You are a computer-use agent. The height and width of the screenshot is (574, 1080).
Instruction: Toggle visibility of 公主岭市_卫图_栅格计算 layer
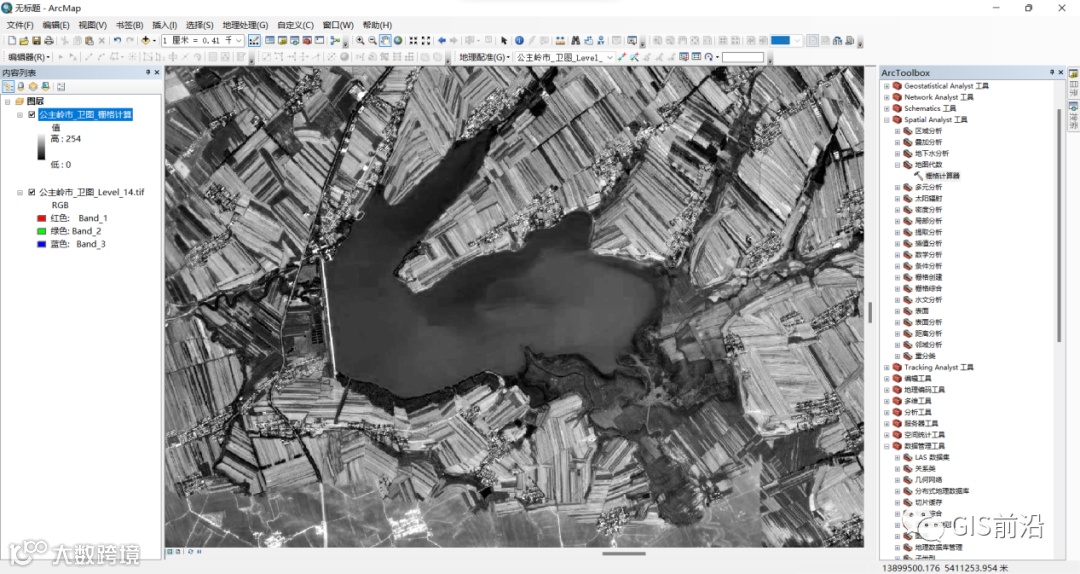pos(32,115)
